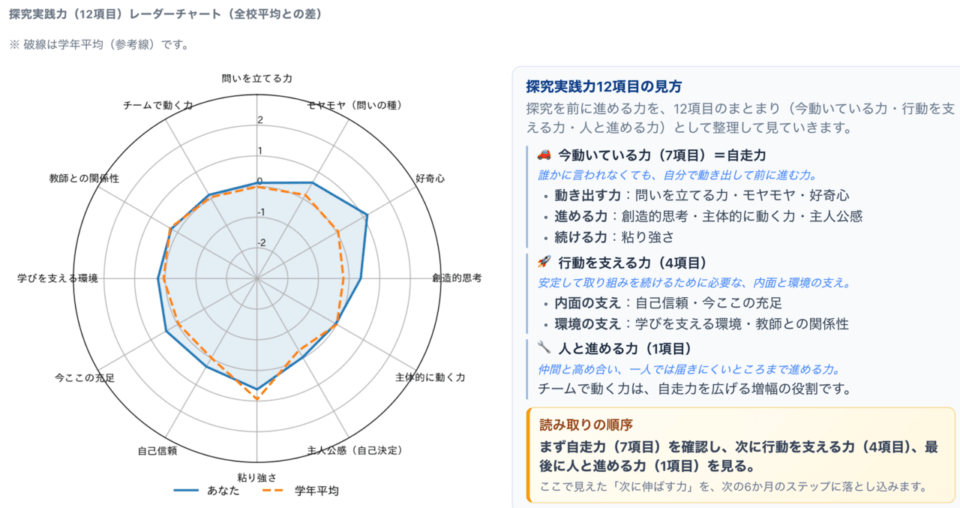Click the チームで動く力 axis label on chart
Image resolution: width=960 pixels, height=508 pixels.
(157, 105)
